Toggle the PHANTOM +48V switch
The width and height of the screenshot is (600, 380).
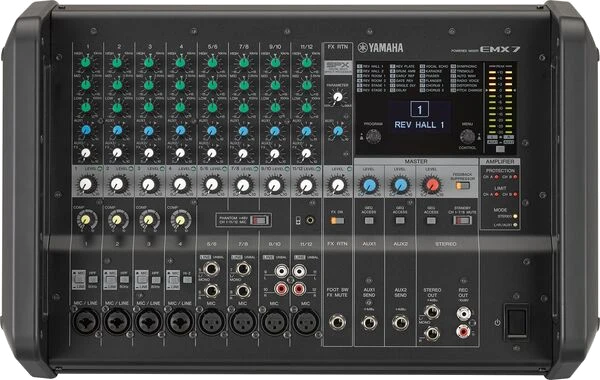tap(260, 220)
